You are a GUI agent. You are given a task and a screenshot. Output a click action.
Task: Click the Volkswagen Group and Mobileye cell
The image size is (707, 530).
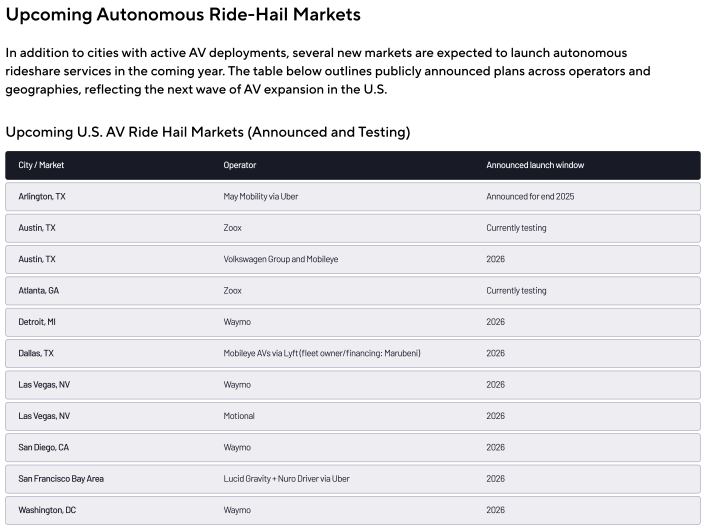(281, 259)
